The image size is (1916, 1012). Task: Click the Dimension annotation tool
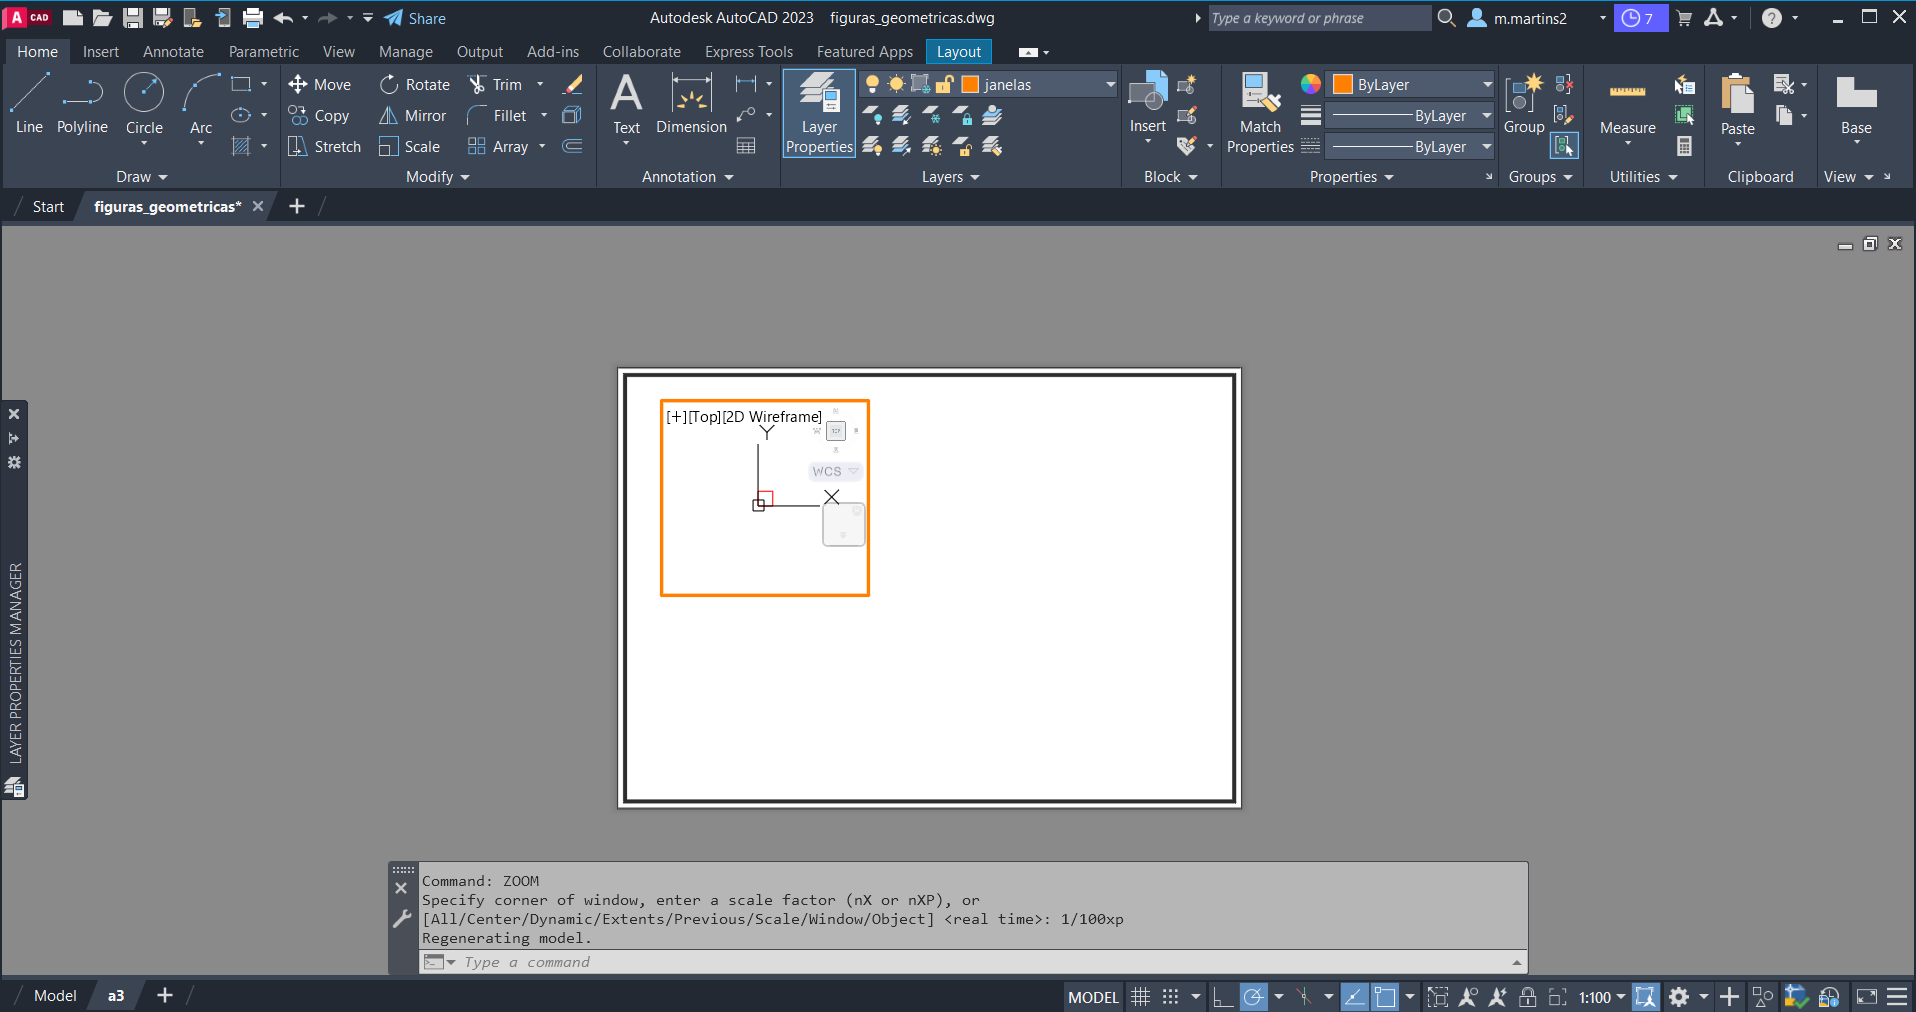[x=691, y=104]
